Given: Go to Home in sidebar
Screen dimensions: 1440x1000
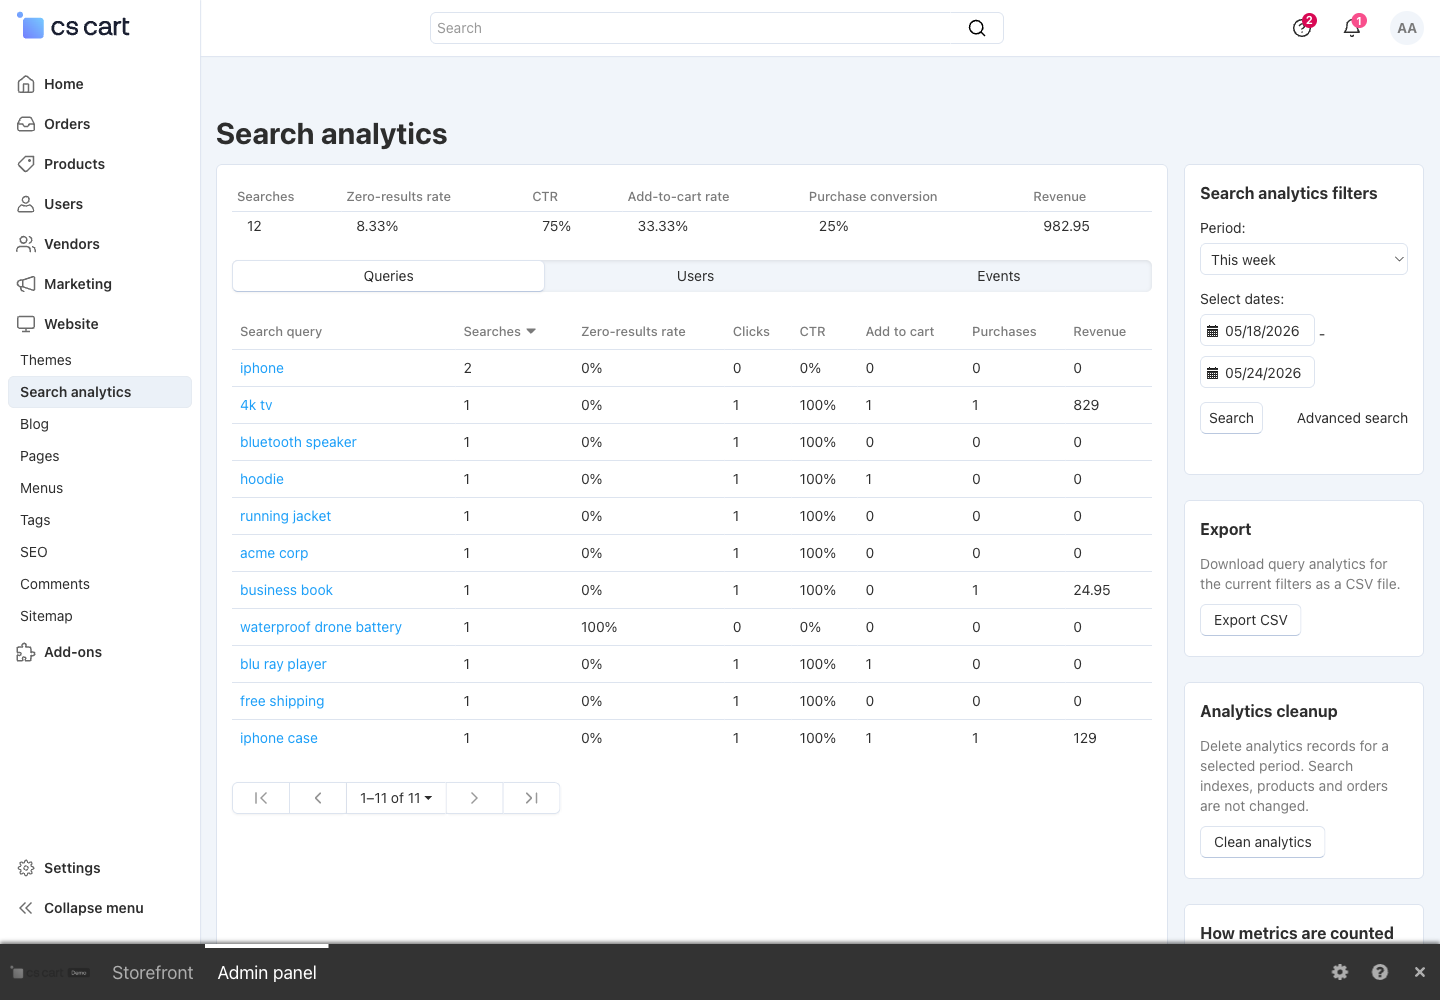Looking at the screenshot, I should coord(63,84).
